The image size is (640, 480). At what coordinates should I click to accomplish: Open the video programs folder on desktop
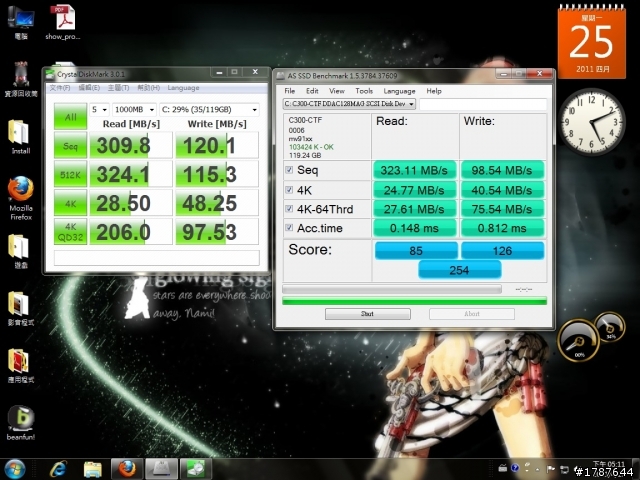click(x=21, y=307)
